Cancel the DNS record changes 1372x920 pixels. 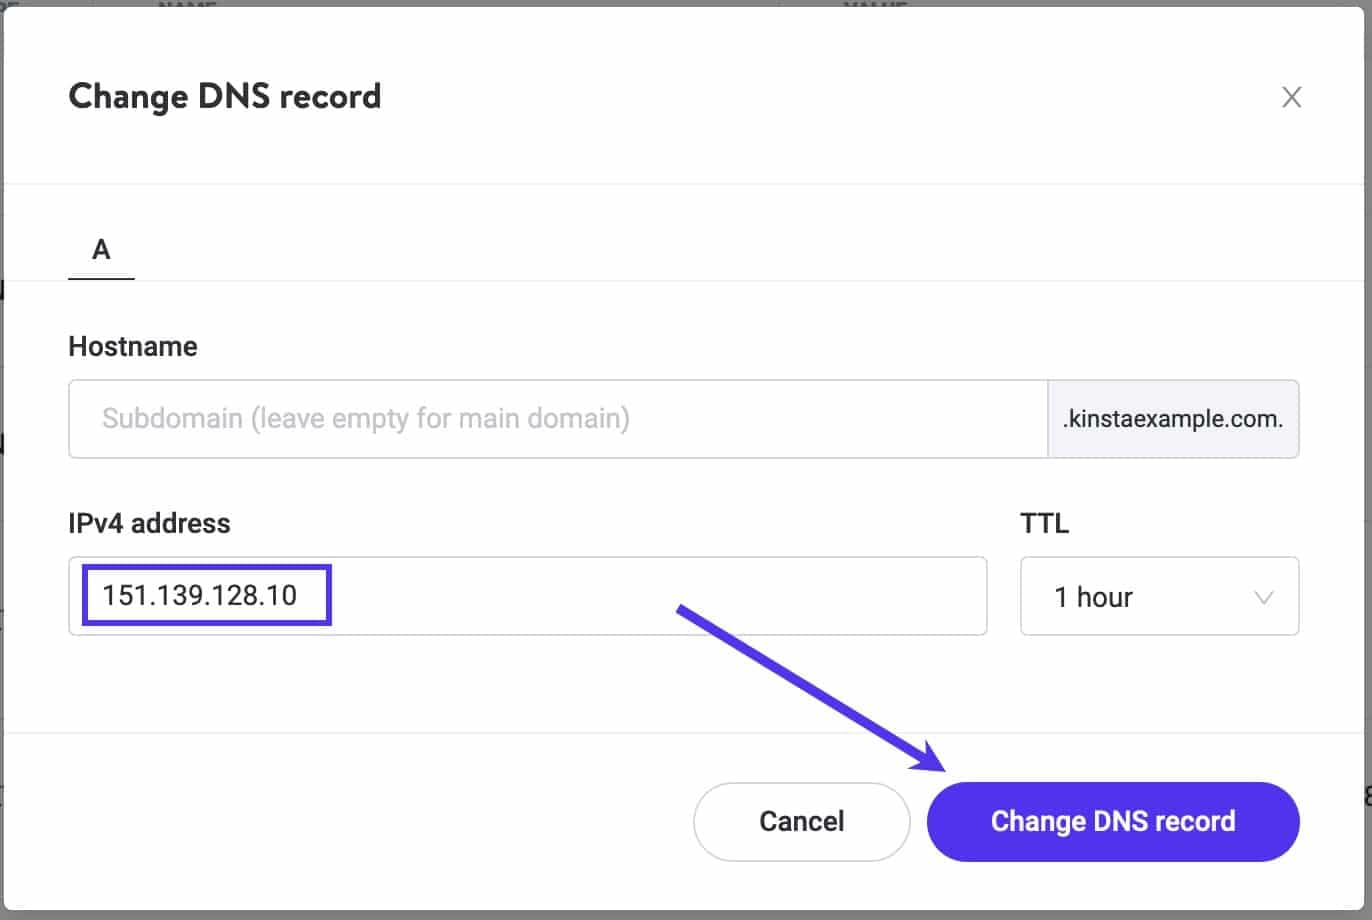[801, 821]
